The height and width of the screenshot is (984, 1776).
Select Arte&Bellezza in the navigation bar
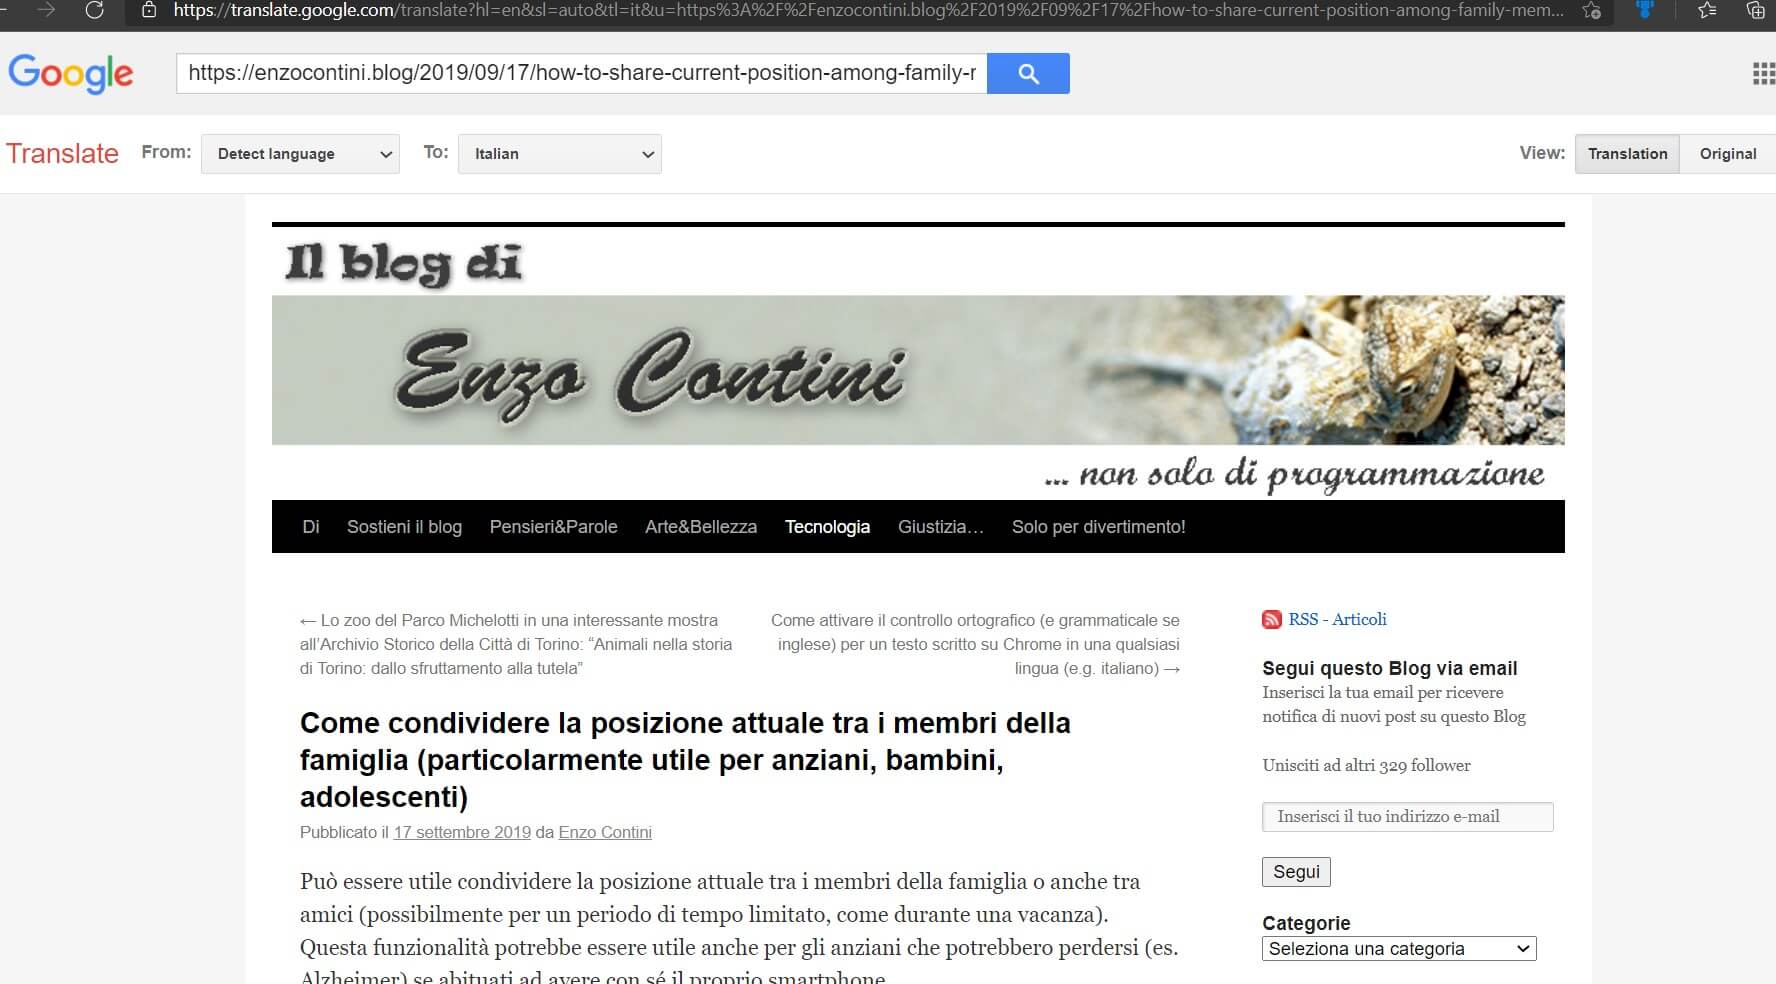tap(700, 527)
